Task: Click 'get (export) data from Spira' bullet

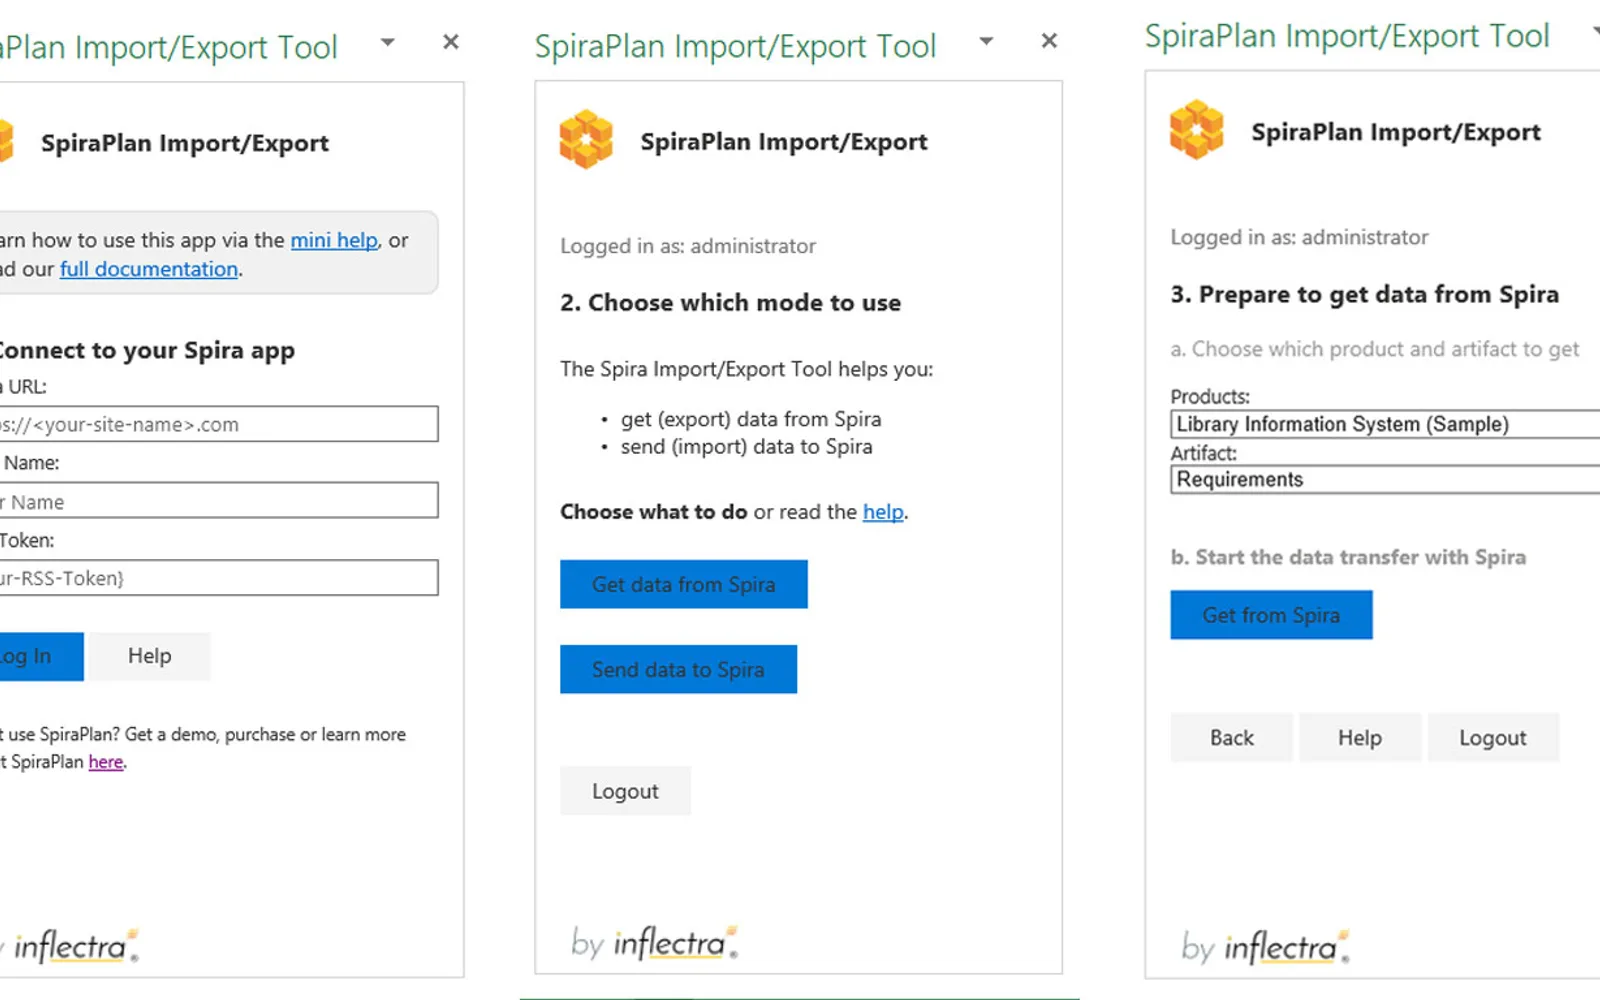Action: pyautogui.click(x=751, y=419)
